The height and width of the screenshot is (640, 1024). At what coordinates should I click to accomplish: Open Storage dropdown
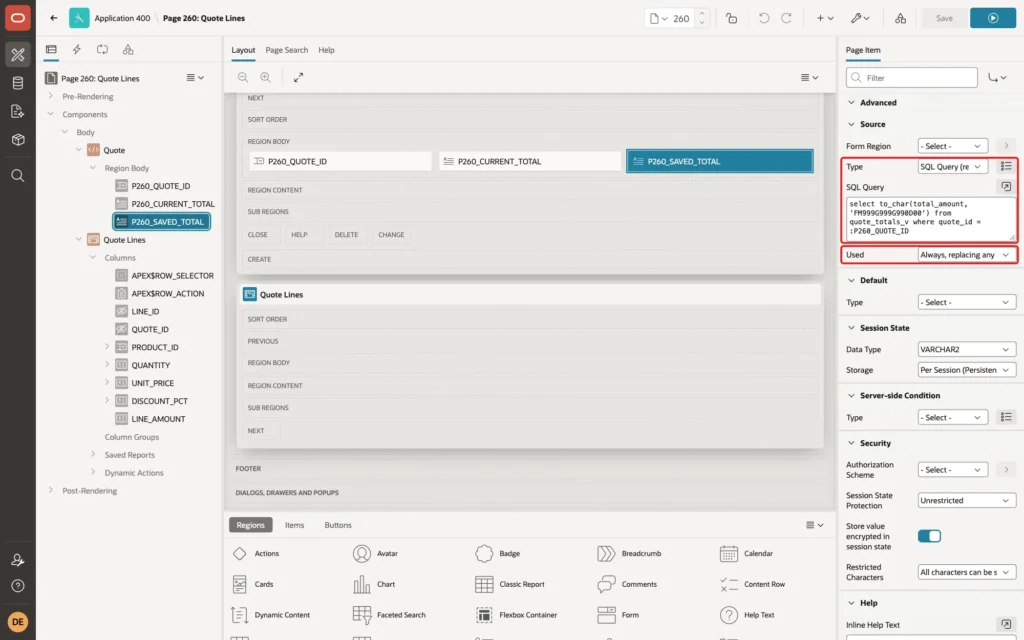tap(967, 370)
